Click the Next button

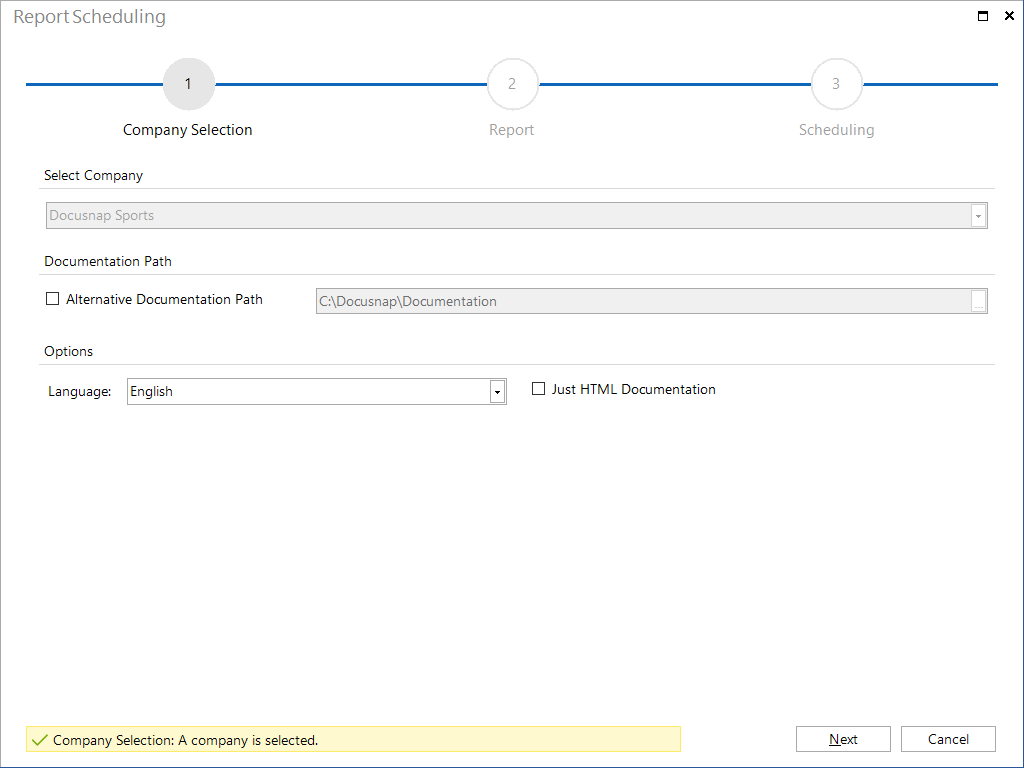point(843,739)
